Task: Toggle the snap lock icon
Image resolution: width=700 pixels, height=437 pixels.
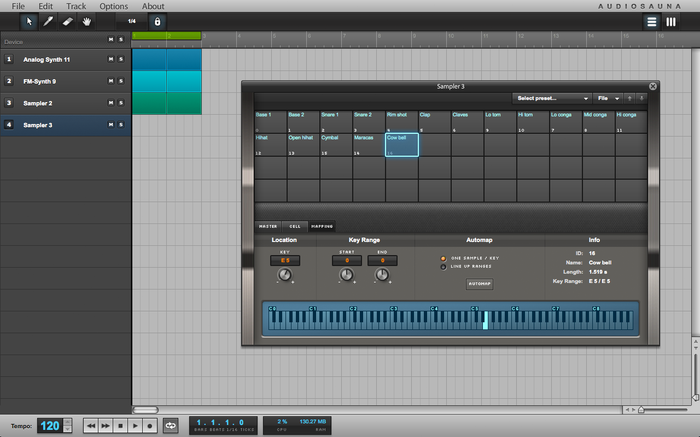Action: [x=158, y=21]
